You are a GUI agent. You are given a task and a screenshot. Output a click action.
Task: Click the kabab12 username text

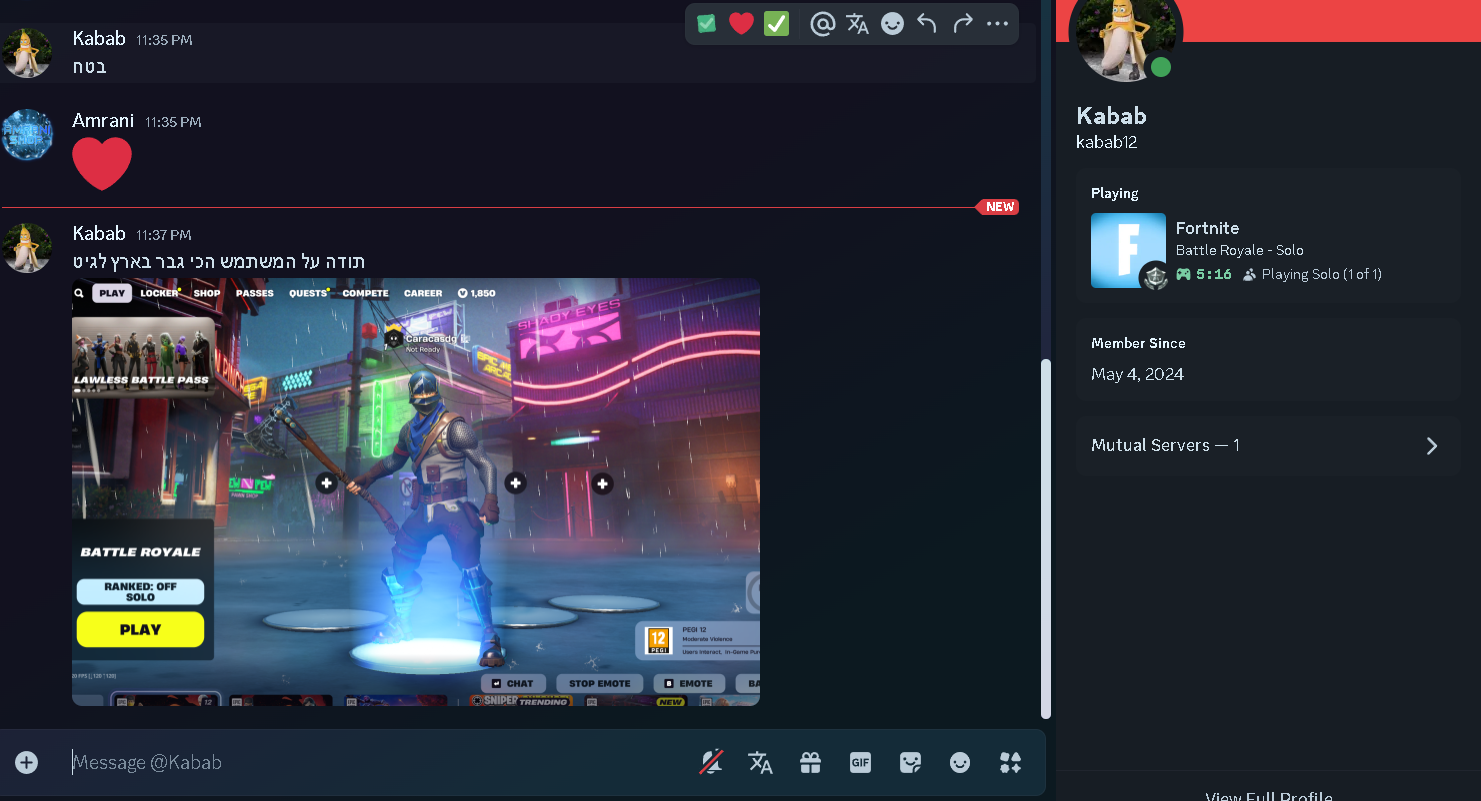(x=1106, y=142)
